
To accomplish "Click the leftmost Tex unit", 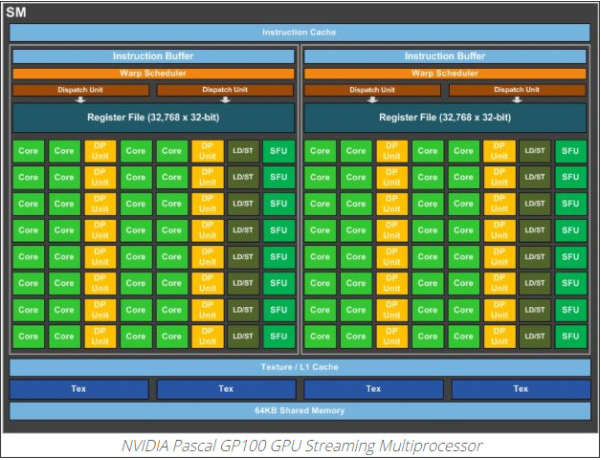I will (79, 389).
